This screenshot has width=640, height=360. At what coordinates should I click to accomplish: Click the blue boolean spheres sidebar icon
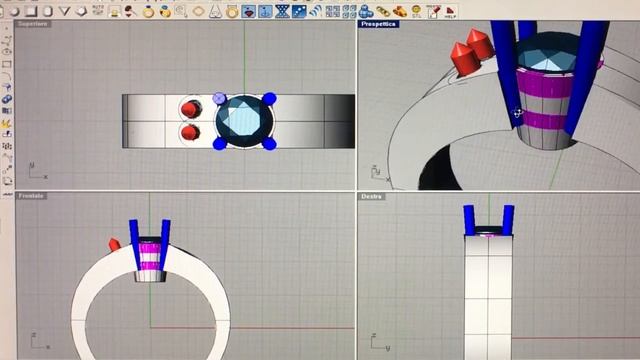[x=7, y=99]
